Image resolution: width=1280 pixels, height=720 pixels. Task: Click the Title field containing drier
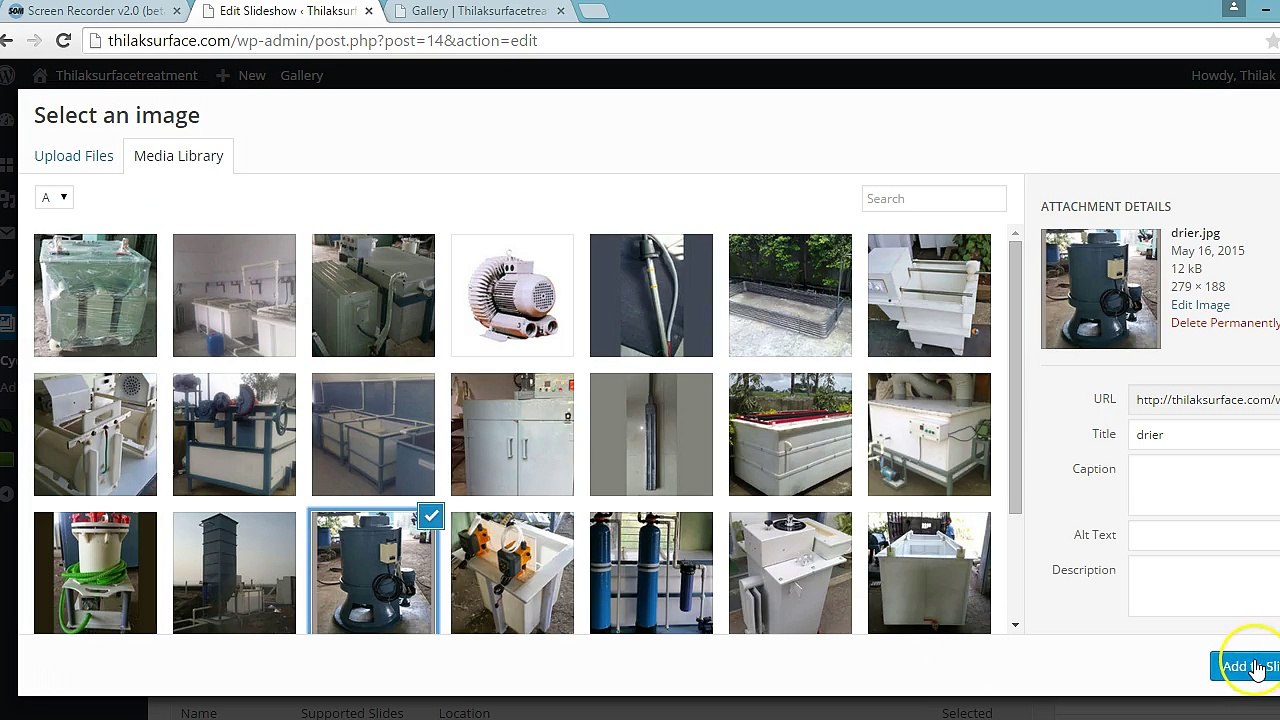pos(1204,435)
